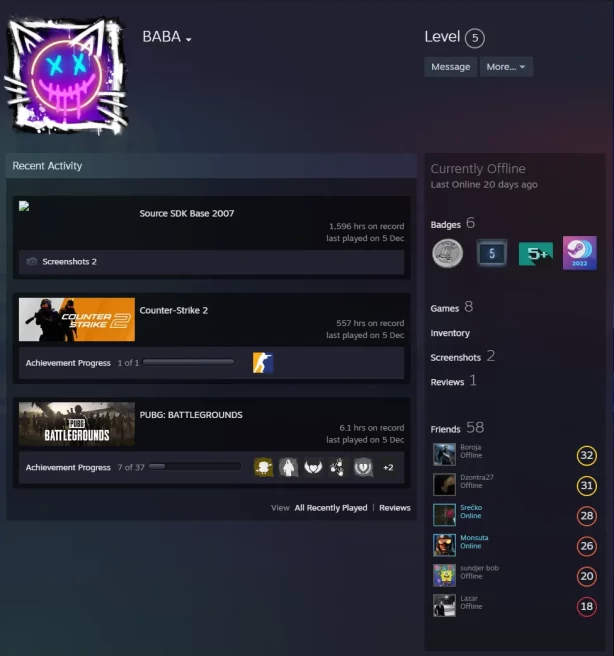The width and height of the screenshot is (614, 656).
Task: Open the Steam 2022 replay badge
Action: point(580,253)
